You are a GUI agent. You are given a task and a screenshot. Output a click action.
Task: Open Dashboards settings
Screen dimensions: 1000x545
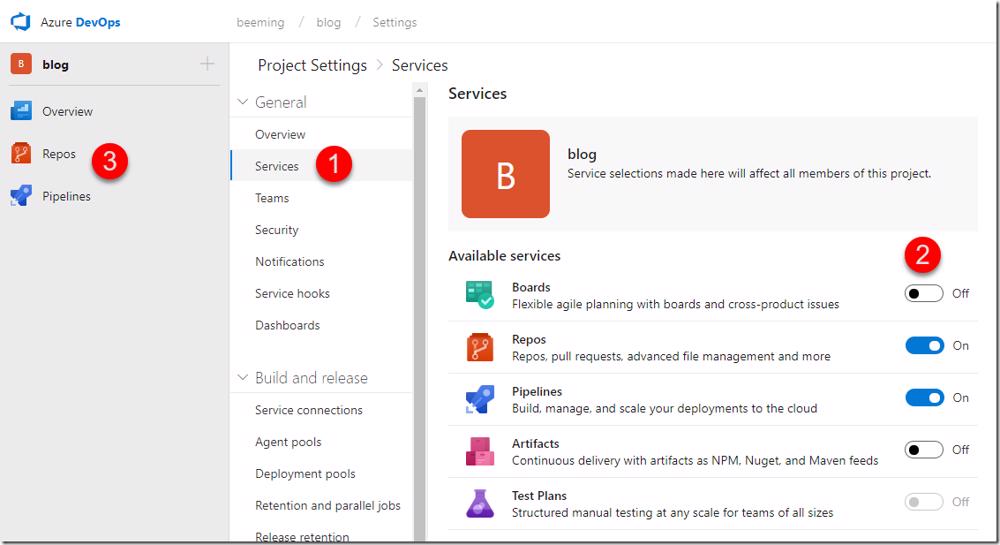(x=288, y=325)
